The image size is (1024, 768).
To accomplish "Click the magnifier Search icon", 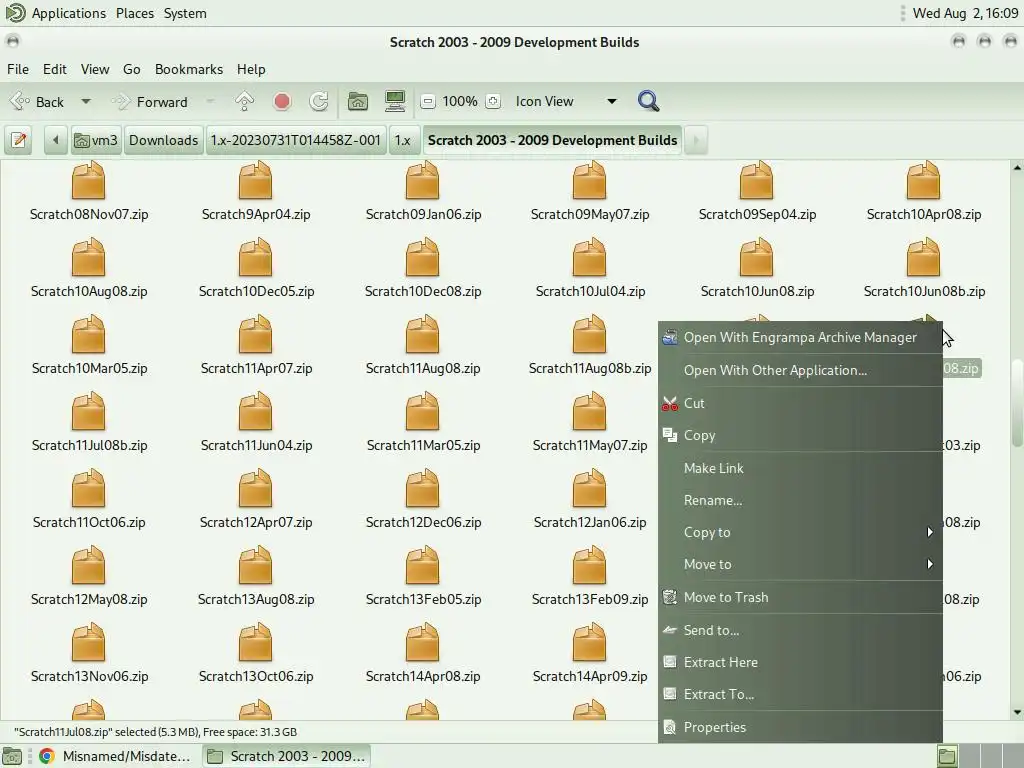I will click(648, 102).
